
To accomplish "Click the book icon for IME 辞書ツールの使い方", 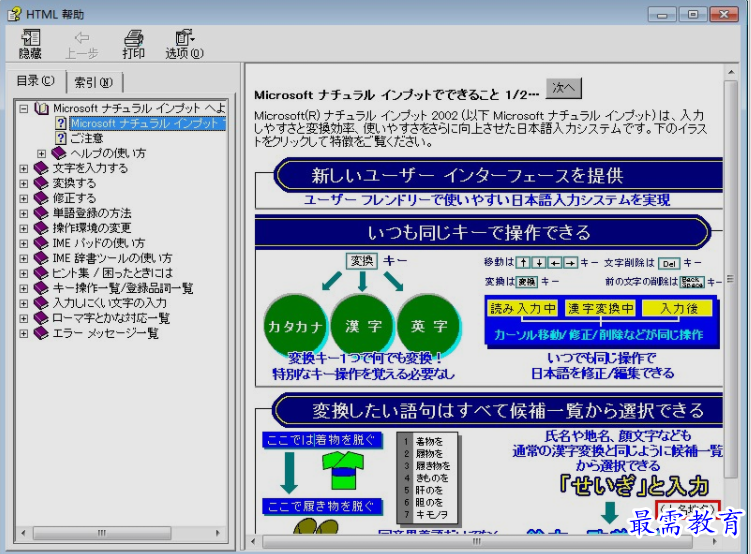I will (41, 258).
